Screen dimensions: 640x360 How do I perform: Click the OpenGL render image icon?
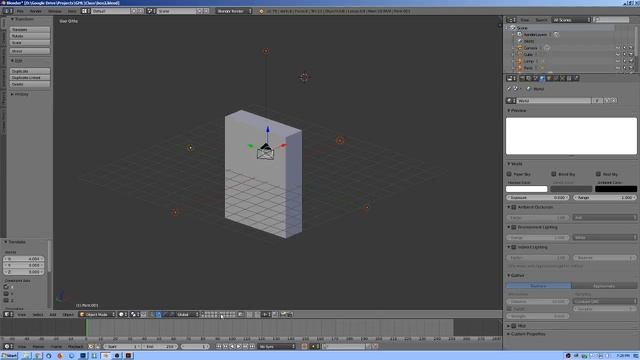coord(283,315)
